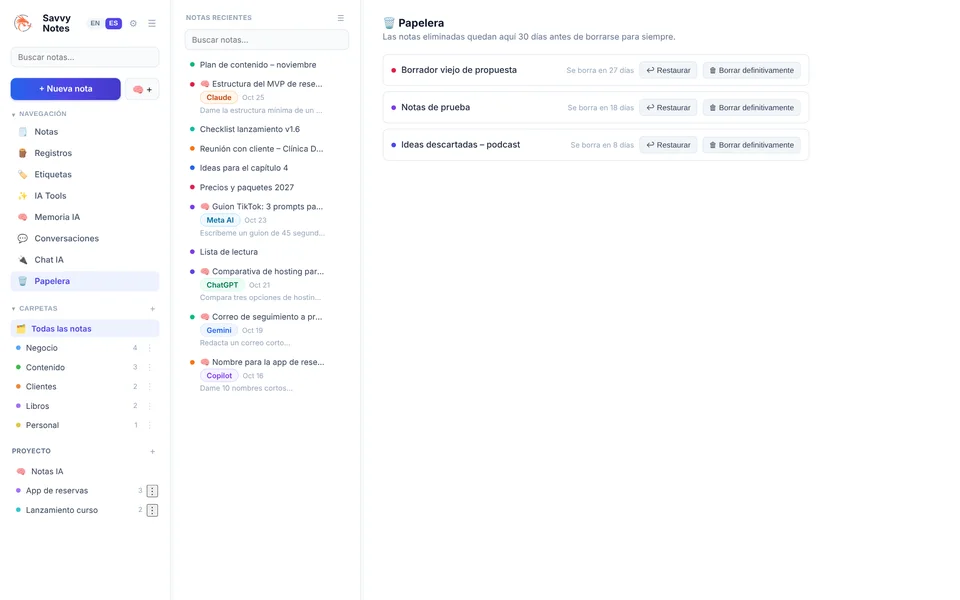The height and width of the screenshot is (600, 960).
Task: Open Registros in navigation
Action: [85, 153]
